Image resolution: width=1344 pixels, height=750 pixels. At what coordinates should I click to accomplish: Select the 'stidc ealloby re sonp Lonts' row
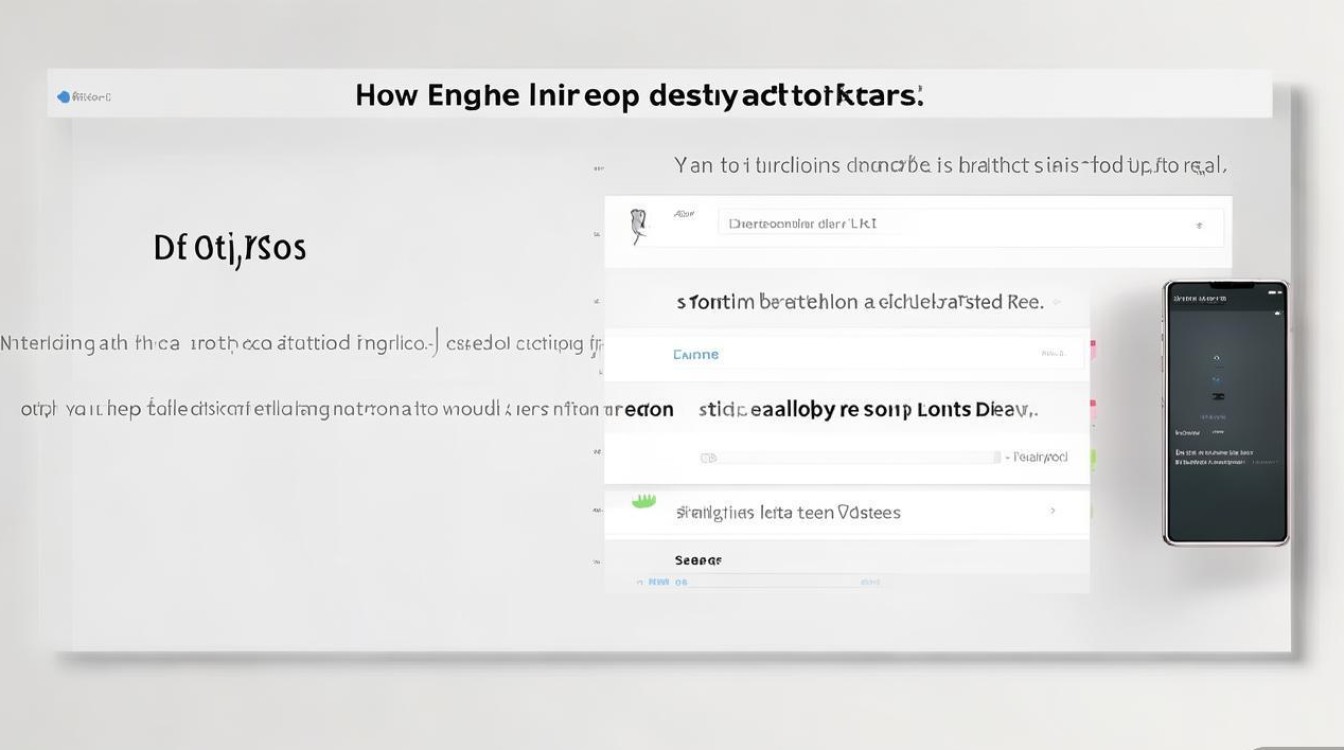coord(867,409)
